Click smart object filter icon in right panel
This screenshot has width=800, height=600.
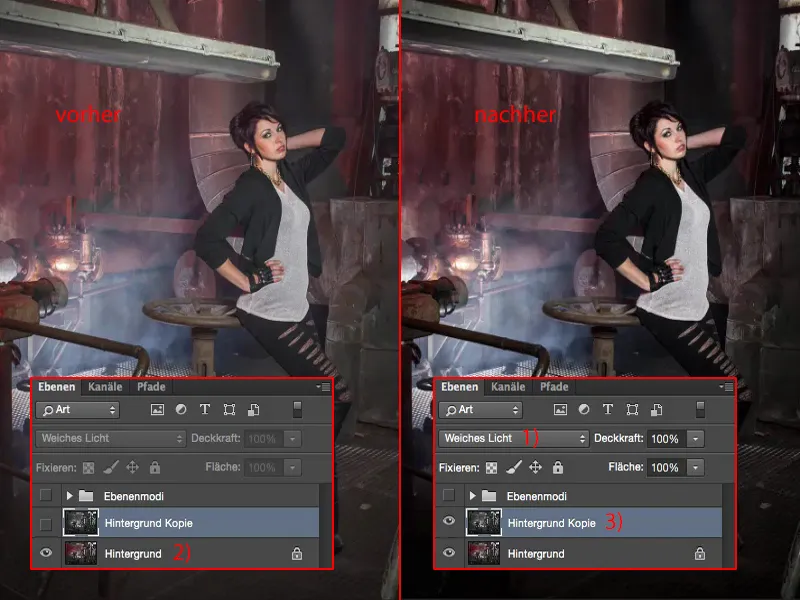657,410
